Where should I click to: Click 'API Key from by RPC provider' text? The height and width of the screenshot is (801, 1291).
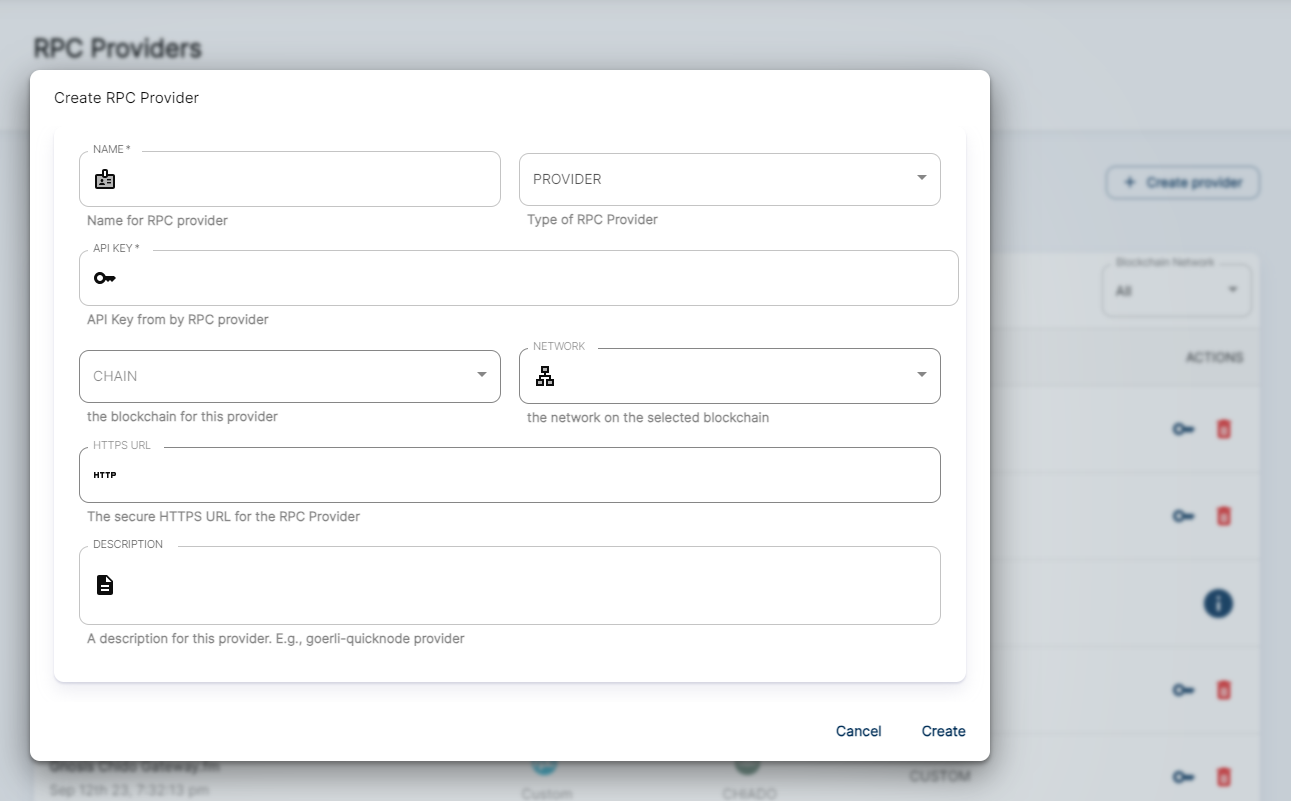[178, 320]
